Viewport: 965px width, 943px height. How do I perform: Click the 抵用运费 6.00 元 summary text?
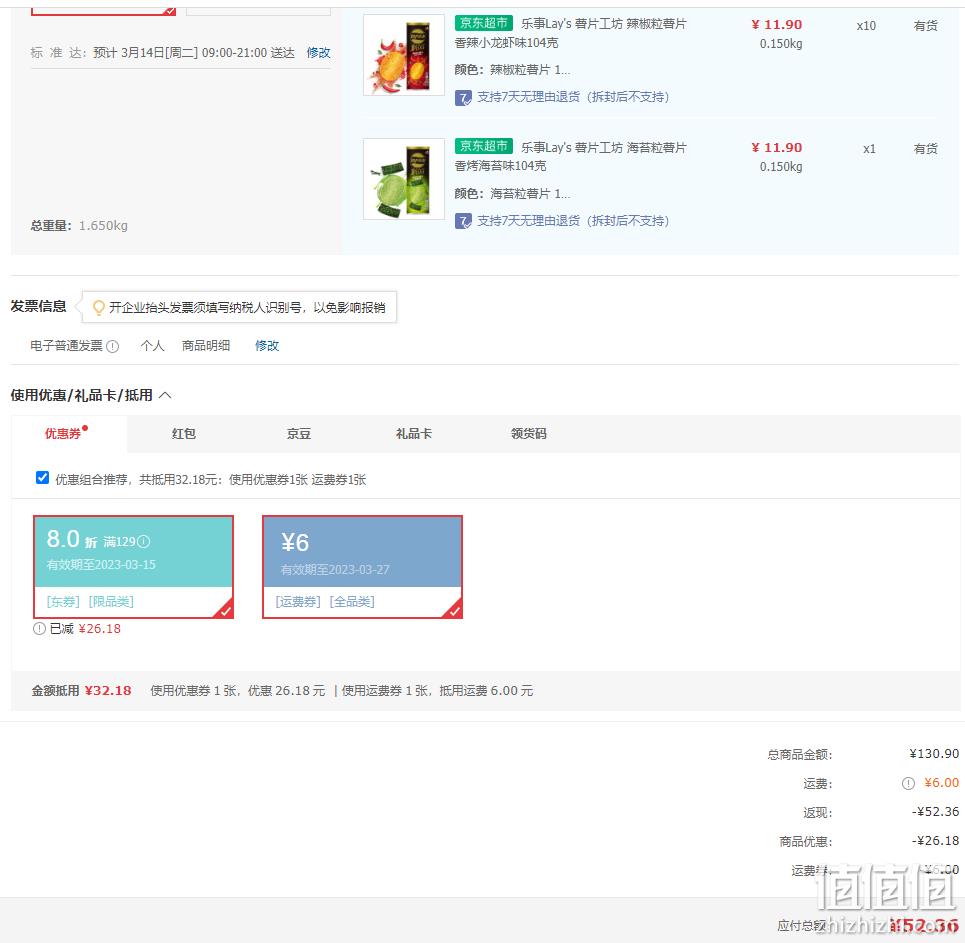(x=486, y=691)
